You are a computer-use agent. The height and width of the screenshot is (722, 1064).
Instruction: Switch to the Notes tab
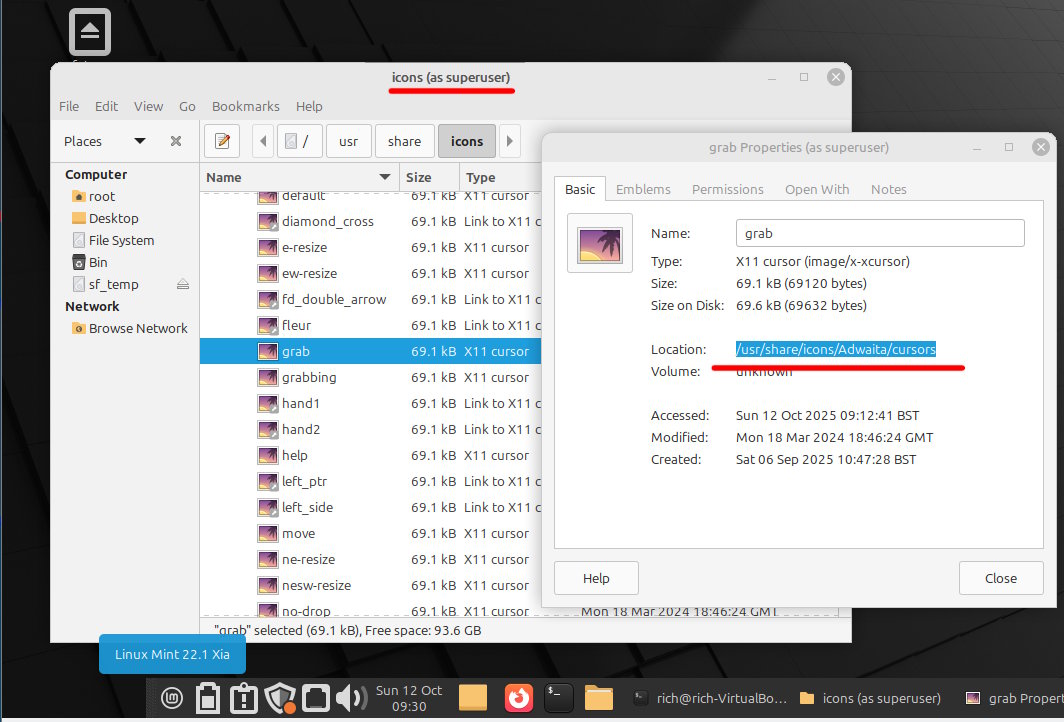click(888, 189)
